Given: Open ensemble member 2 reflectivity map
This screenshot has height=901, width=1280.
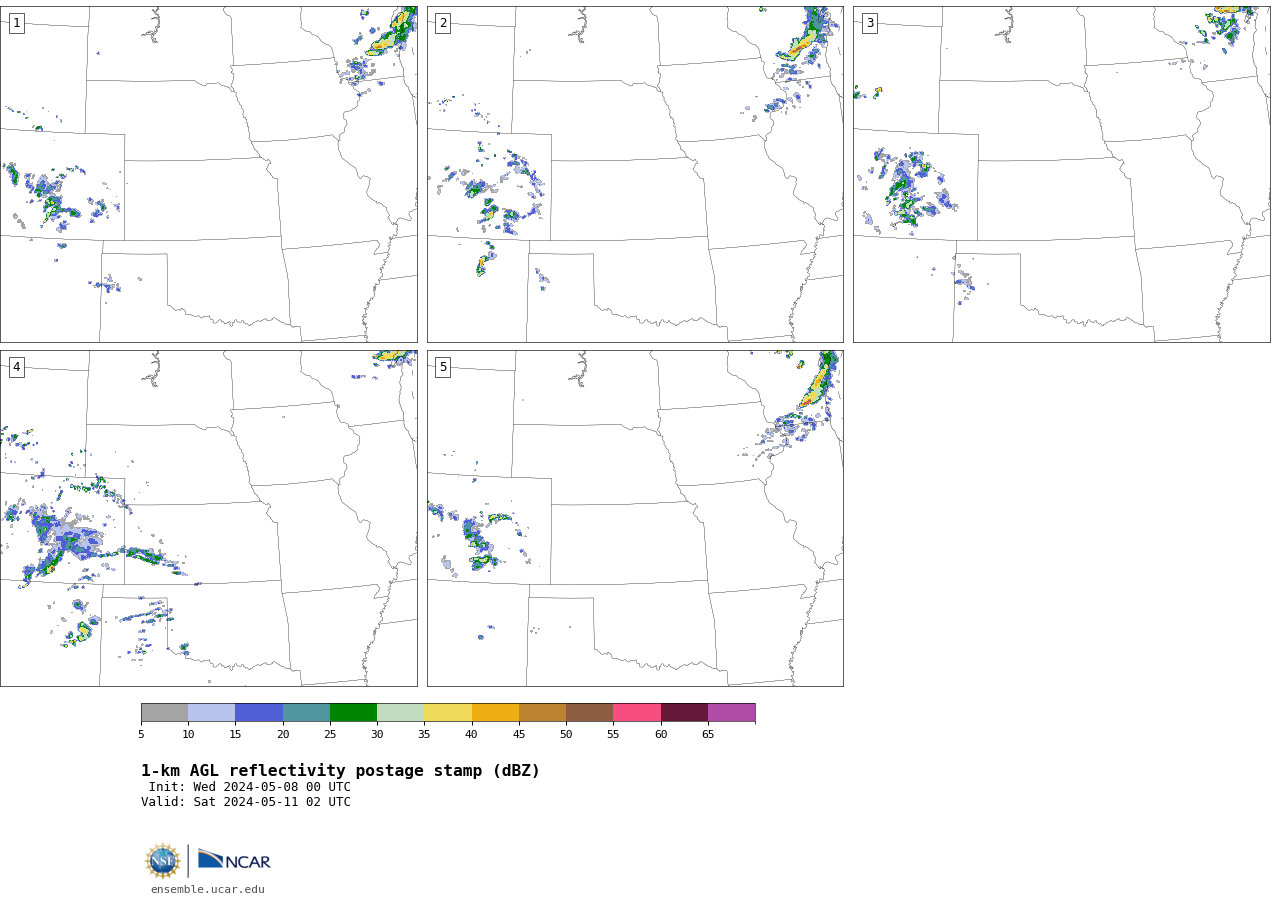Looking at the screenshot, I should (x=635, y=174).
